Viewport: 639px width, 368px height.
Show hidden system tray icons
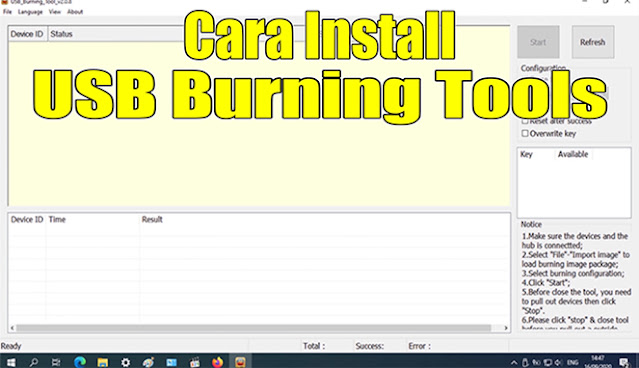coord(514,362)
